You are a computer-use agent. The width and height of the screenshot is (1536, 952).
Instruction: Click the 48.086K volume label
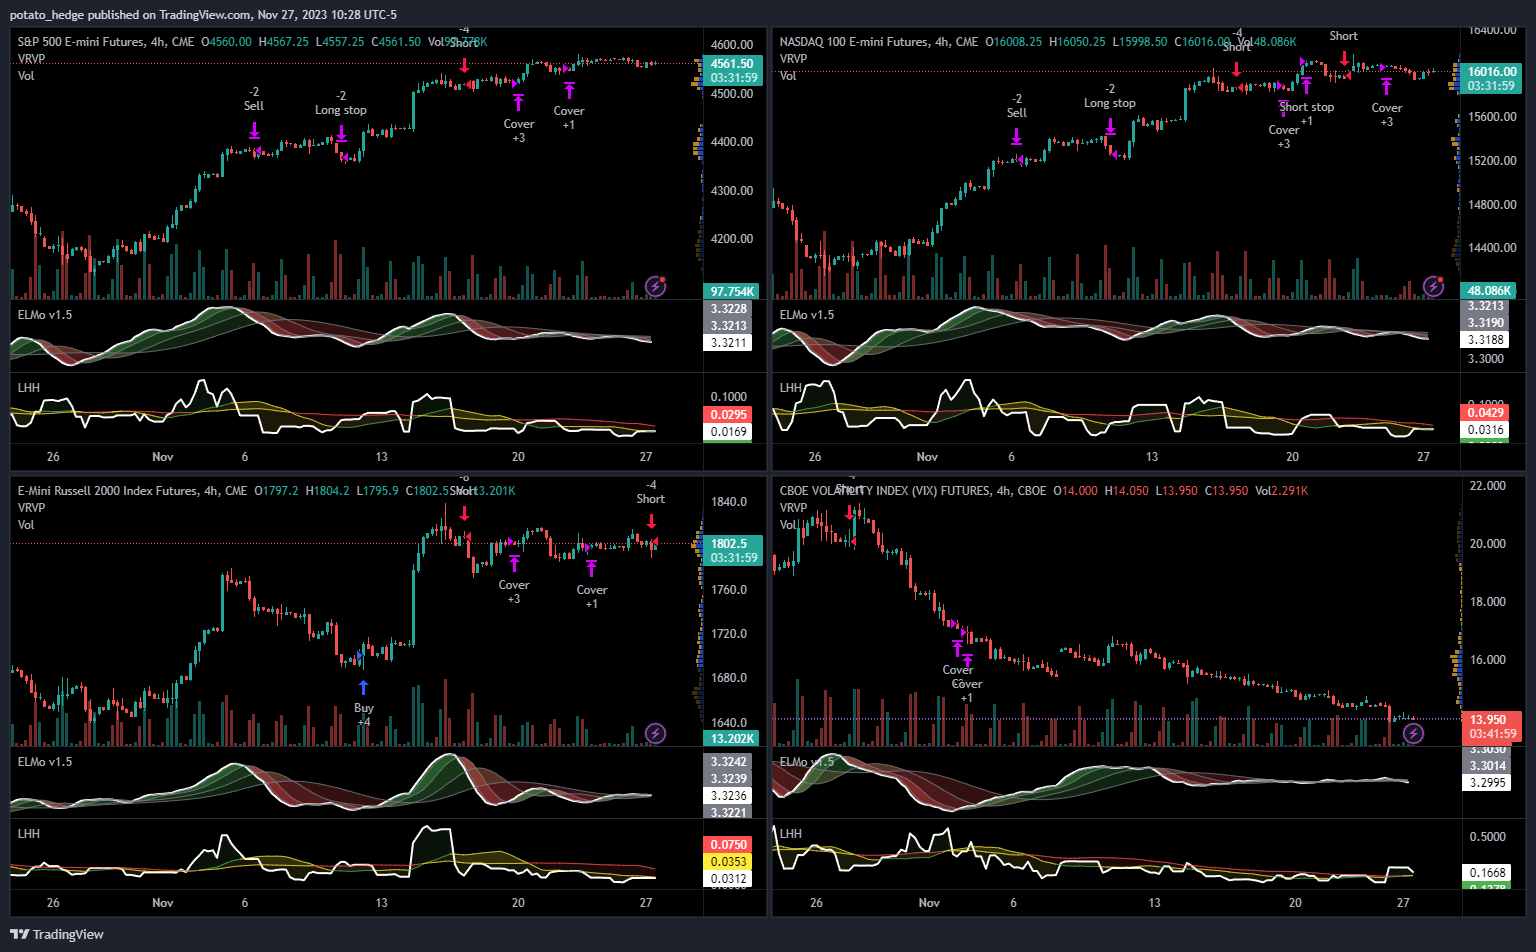1490,291
